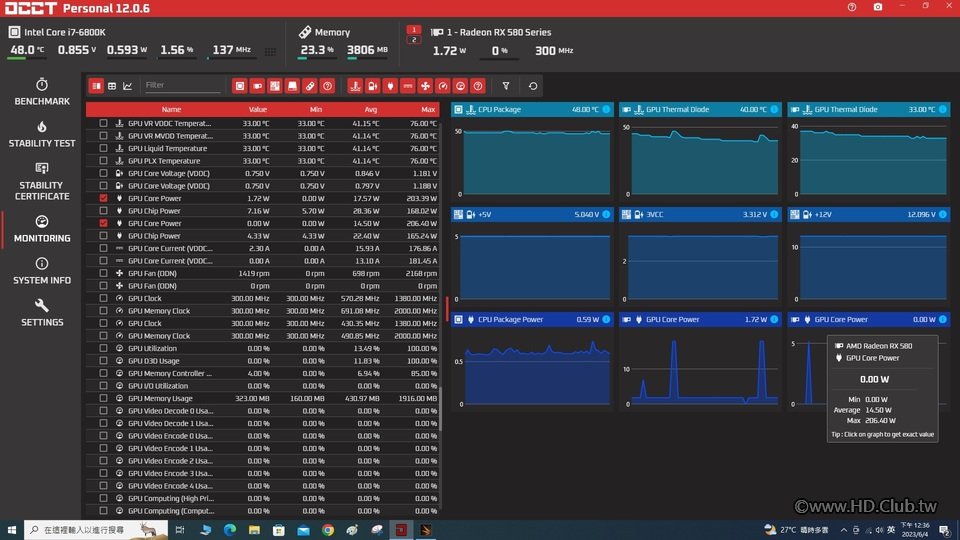Check the GPU VR VDDC Temperature row checkbox

pos(103,123)
